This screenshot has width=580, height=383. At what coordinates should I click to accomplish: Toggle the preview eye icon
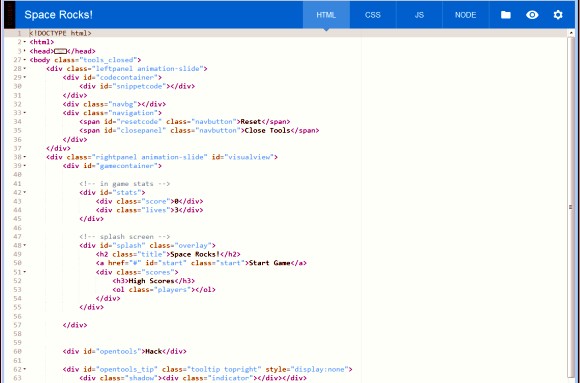tap(532, 15)
